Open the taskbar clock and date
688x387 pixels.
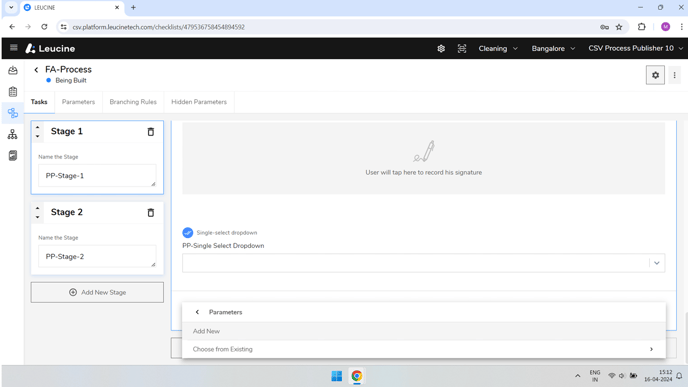(658, 376)
